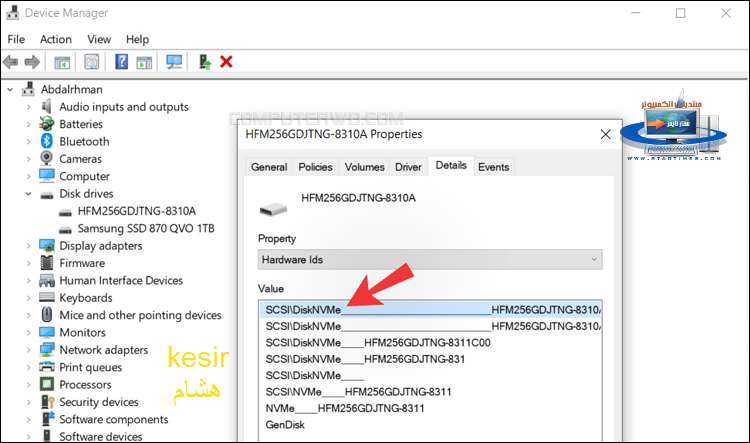Select Samsung SSD 870 QVO 1TB
Screen dimensions: 750x443
coord(146,228)
